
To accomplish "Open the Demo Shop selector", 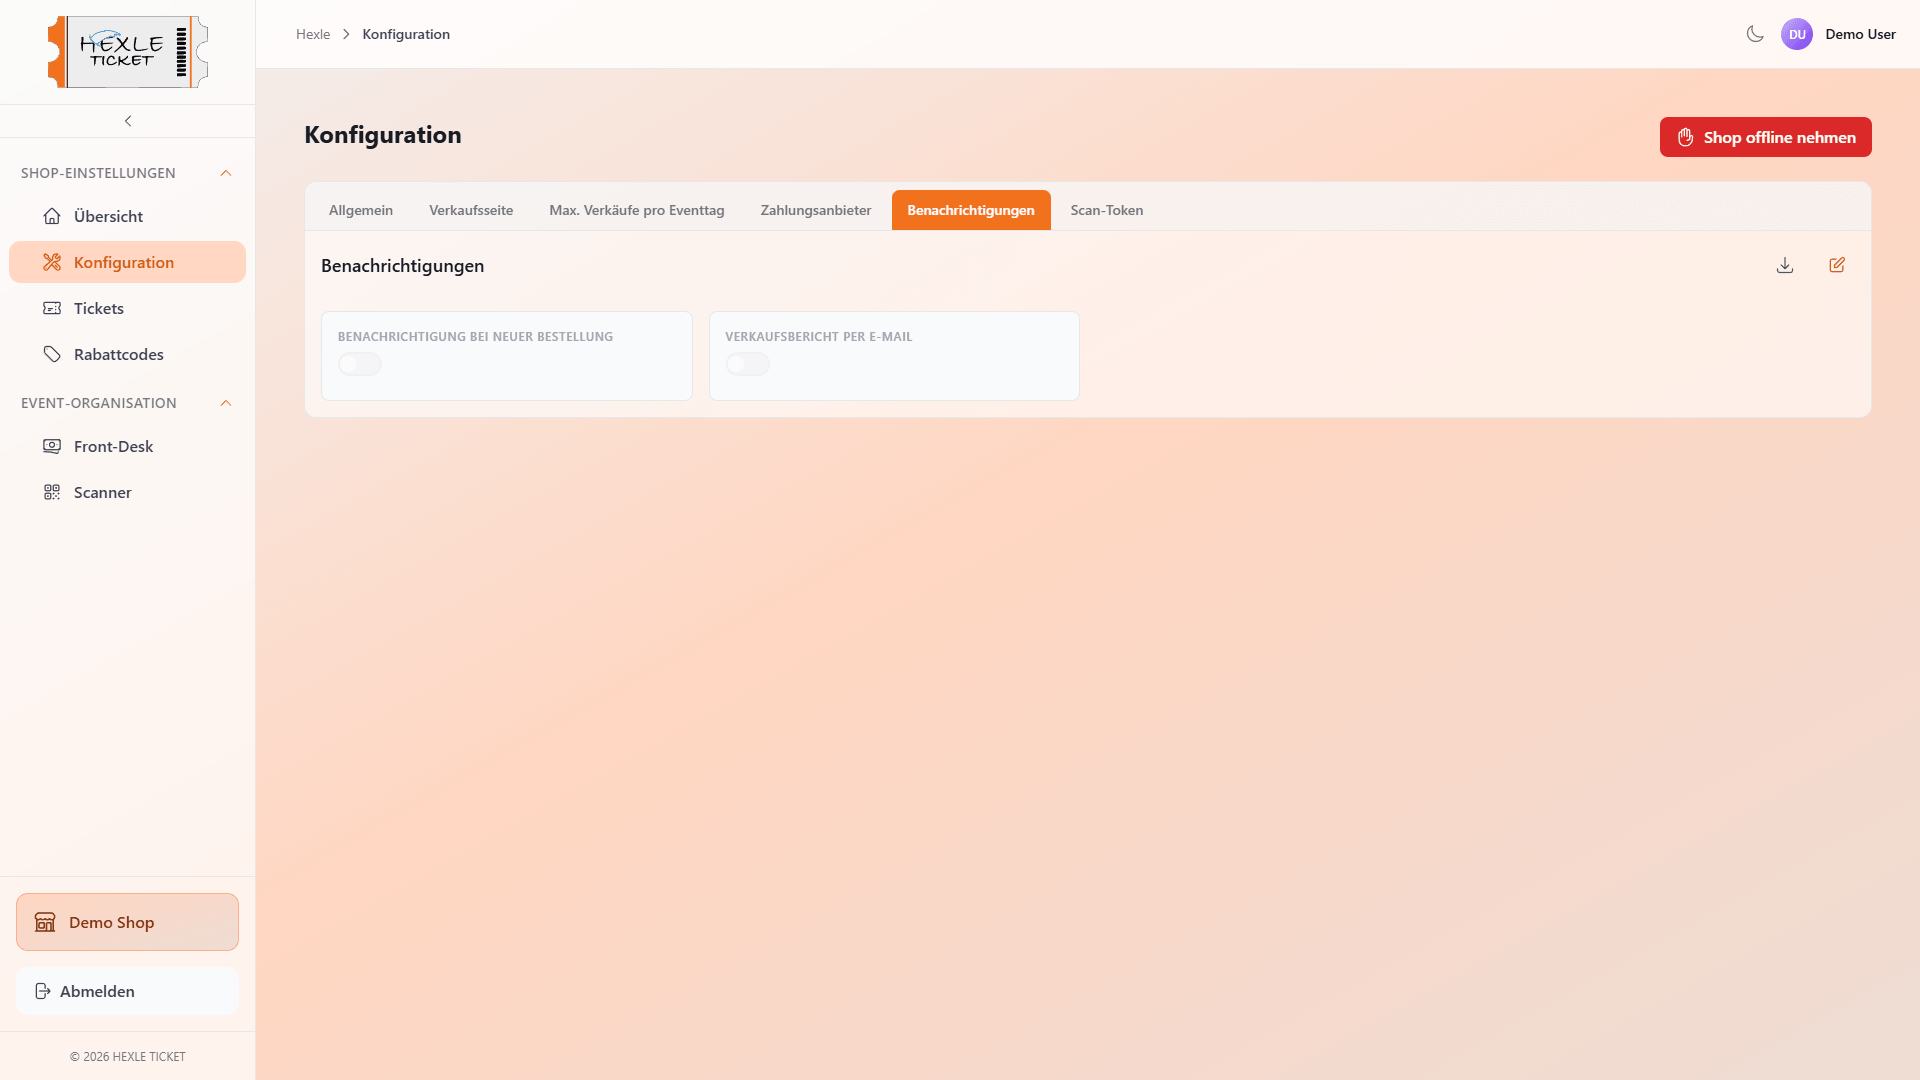I will coord(127,922).
